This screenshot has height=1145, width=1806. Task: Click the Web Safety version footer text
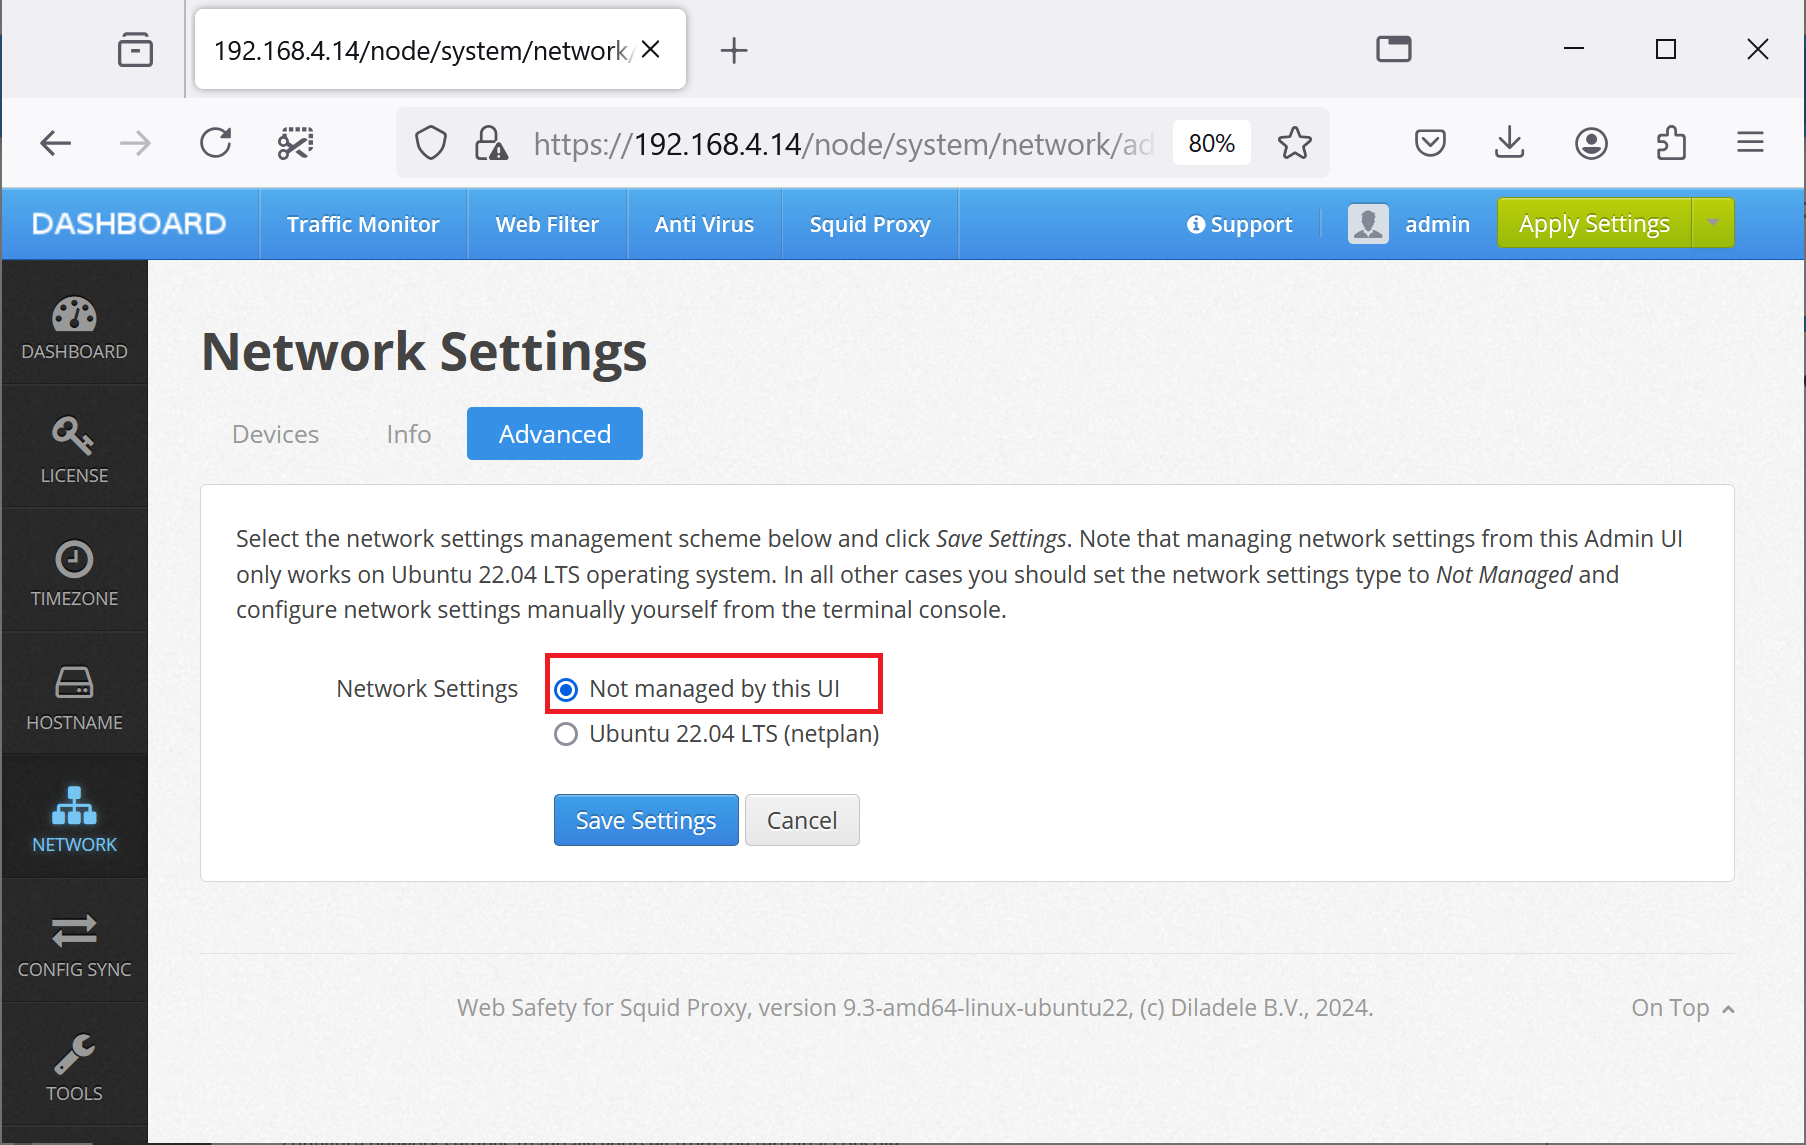click(x=915, y=1008)
